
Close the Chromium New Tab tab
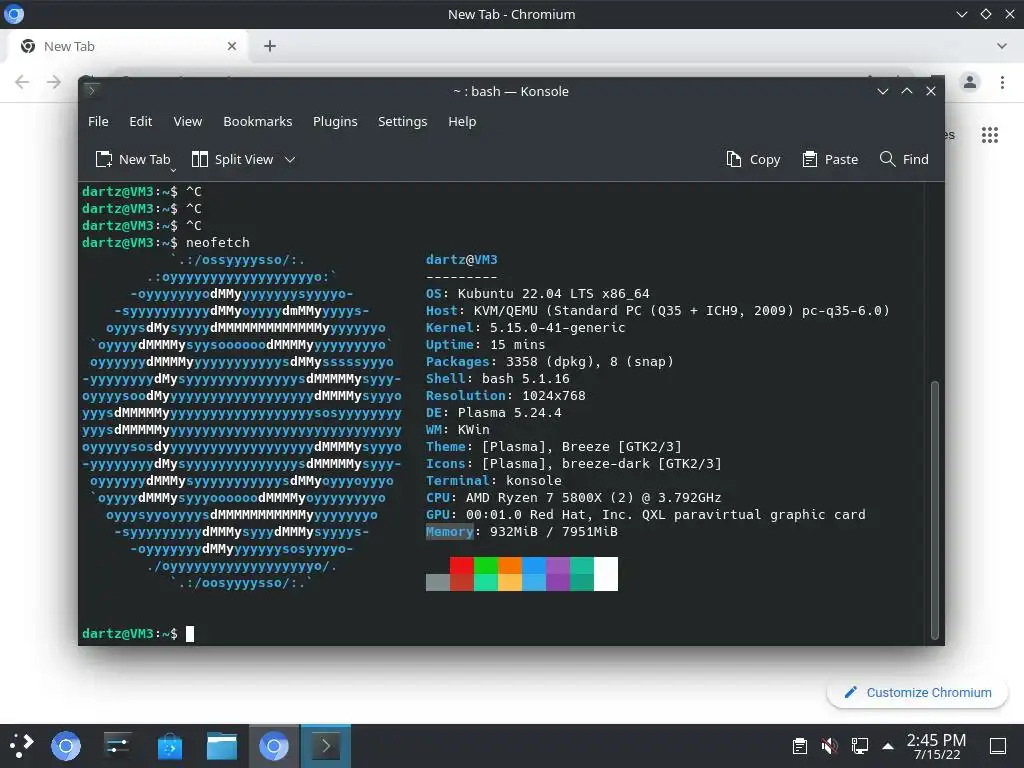[232, 46]
